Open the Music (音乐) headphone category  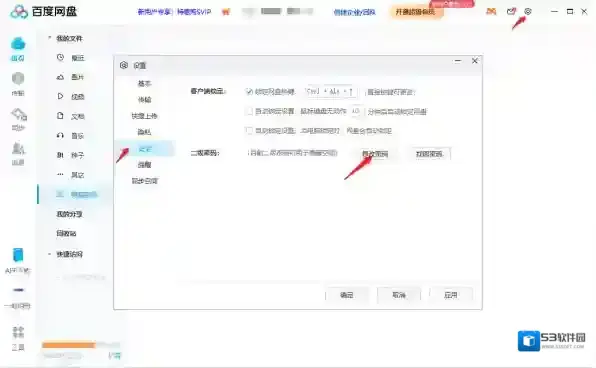pos(60,135)
